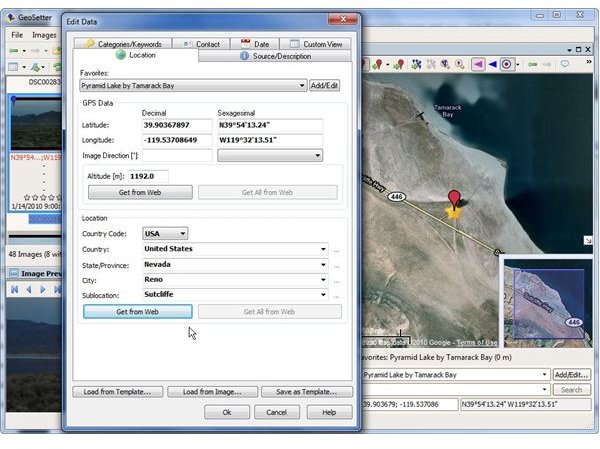Open Pyramid Lake favorites dropdown below the map
Viewport: 600px width, 449px height.
point(544,374)
